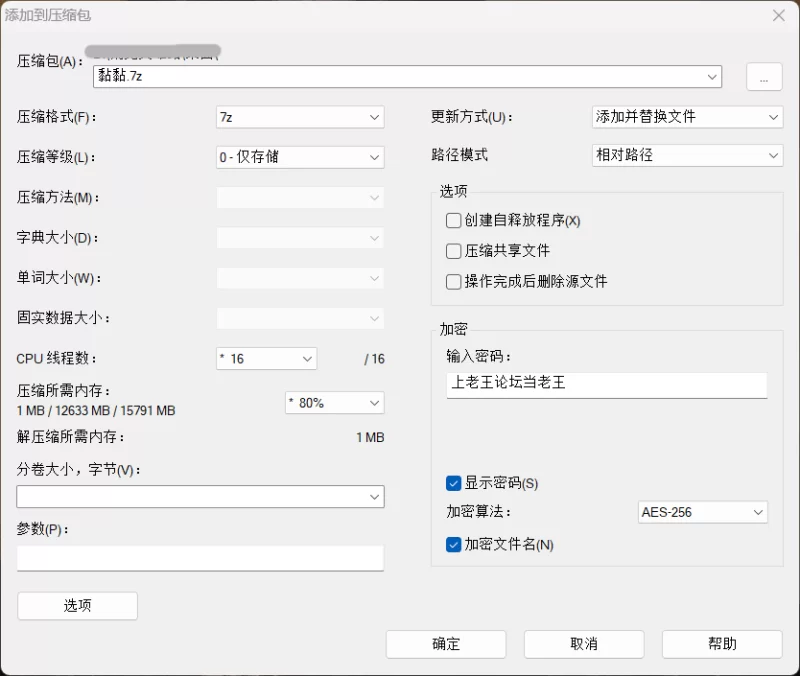Open the 更新方式 dropdown
Screen dimensions: 800x676
pyautogui.click(x=687, y=117)
